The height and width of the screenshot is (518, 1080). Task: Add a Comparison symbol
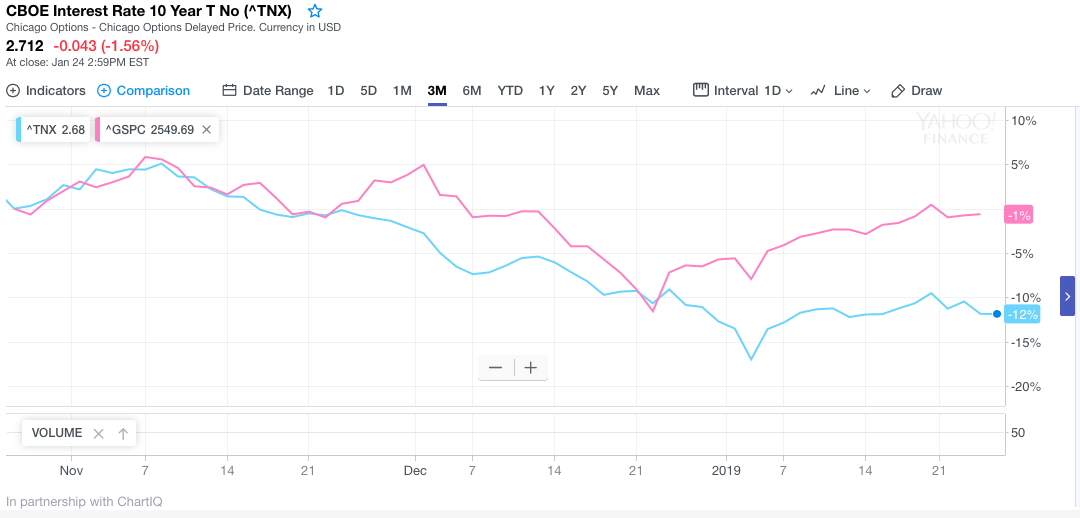pos(143,90)
